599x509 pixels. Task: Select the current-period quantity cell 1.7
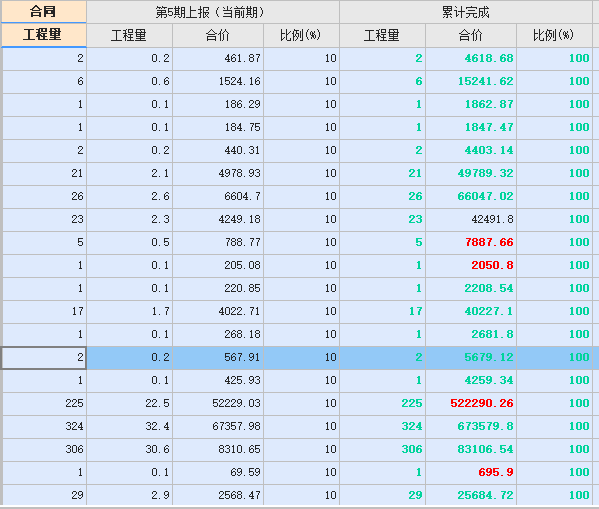point(130,311)
